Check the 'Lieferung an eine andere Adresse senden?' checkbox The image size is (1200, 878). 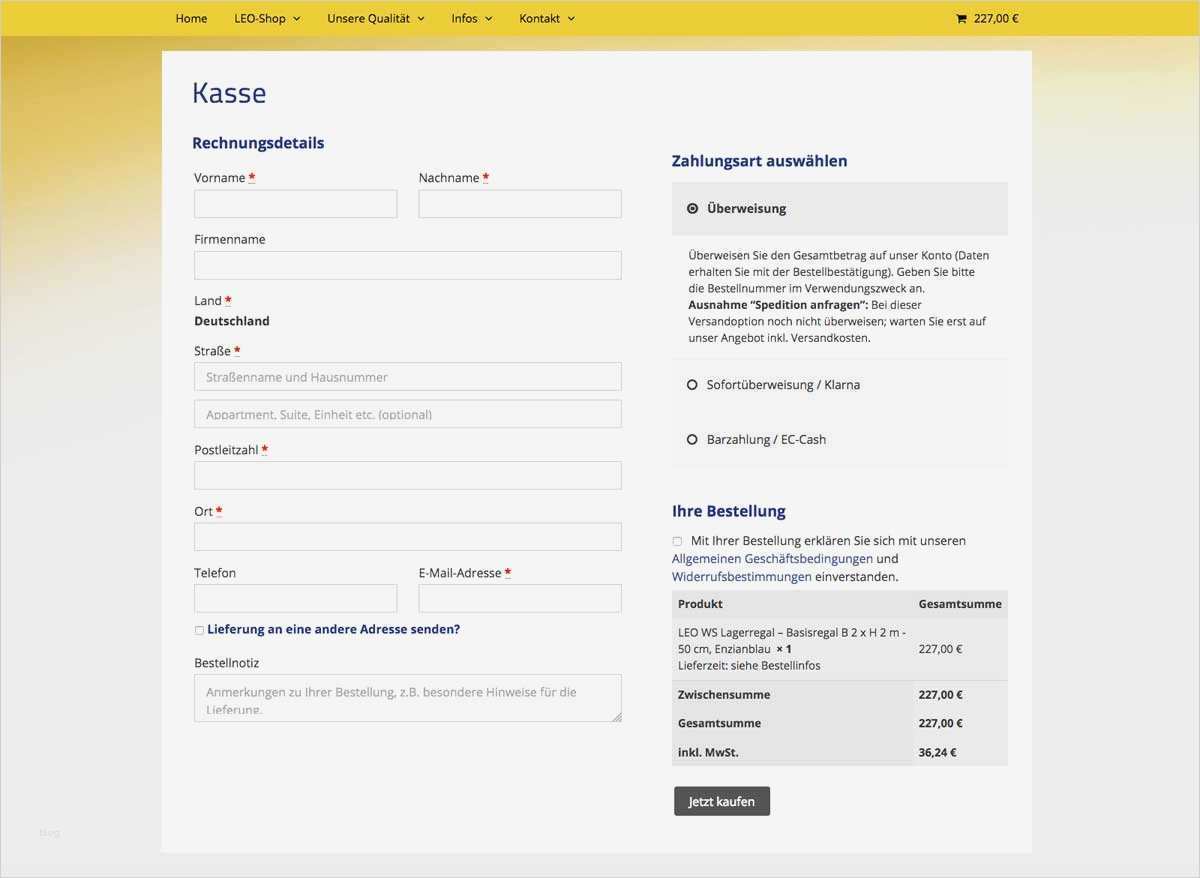click(x=199, y=629)
